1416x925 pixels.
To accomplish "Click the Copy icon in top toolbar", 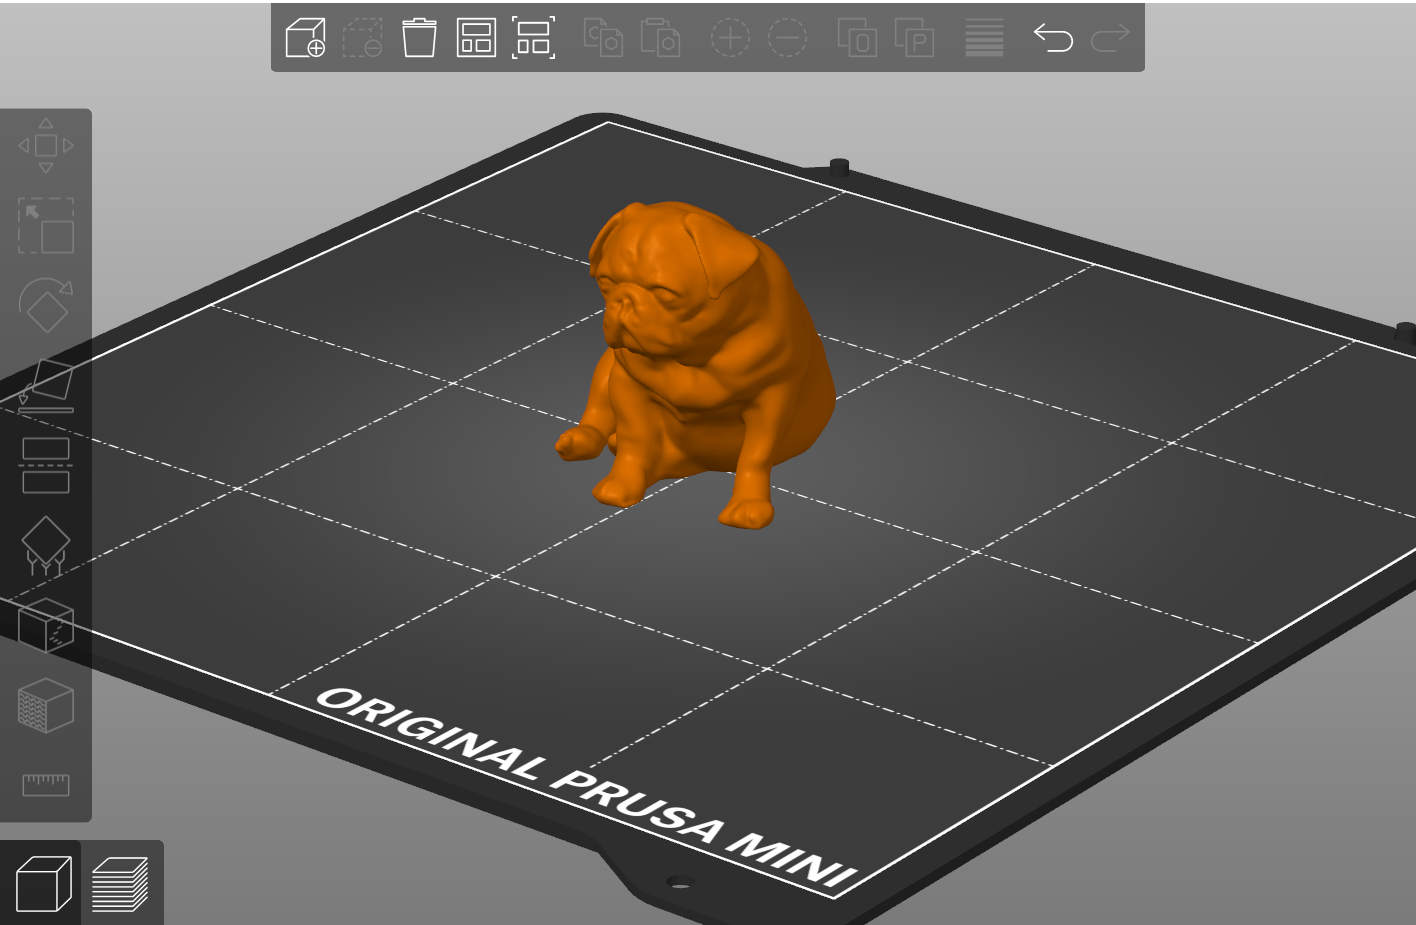I will [603, 38].
